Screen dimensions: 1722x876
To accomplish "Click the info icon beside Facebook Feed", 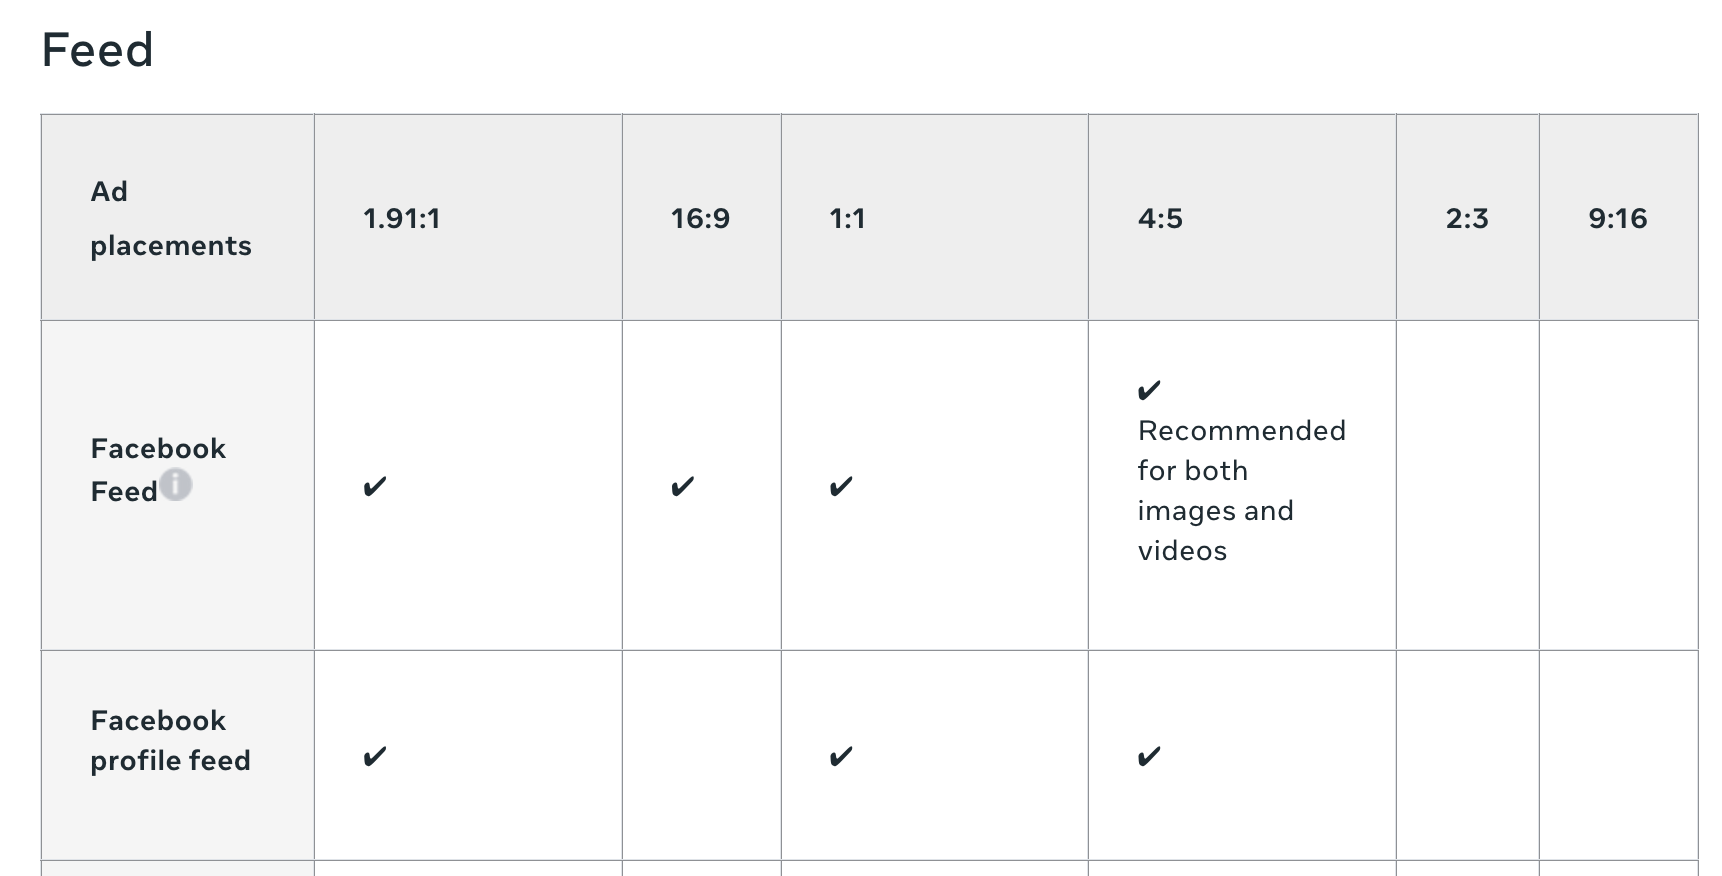I will point(175,485).
